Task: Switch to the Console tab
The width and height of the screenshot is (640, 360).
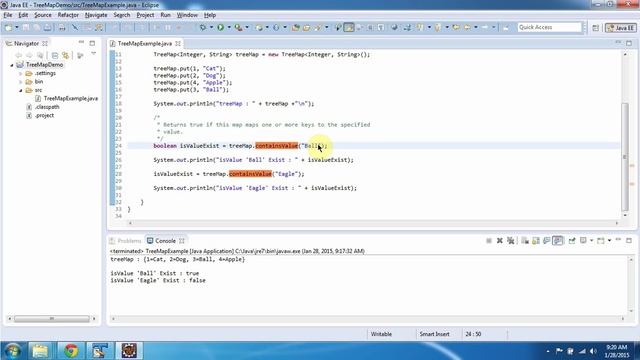Action: click(x=165, y=241)
